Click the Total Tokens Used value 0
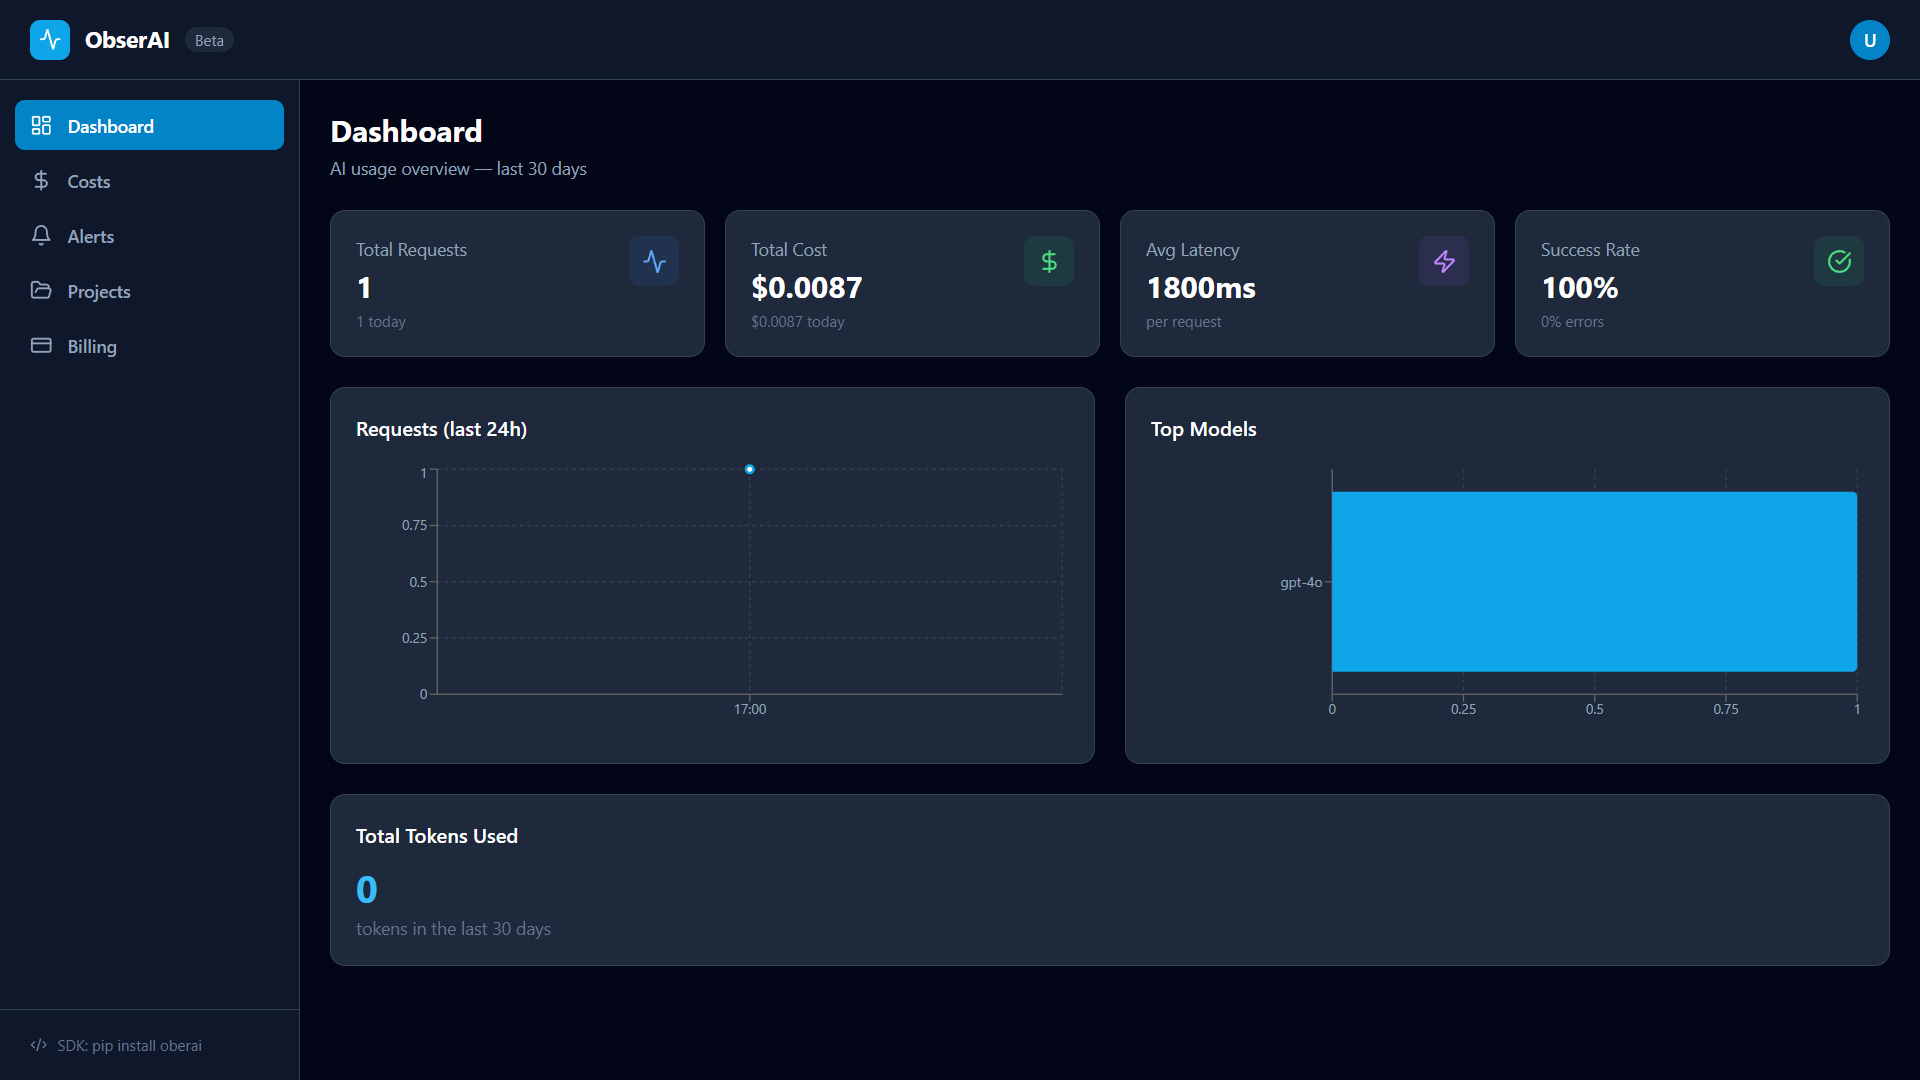Image resolution: width=1920 pixels, height=1080 pixels. pyautogui.click(x=367, y=889)
